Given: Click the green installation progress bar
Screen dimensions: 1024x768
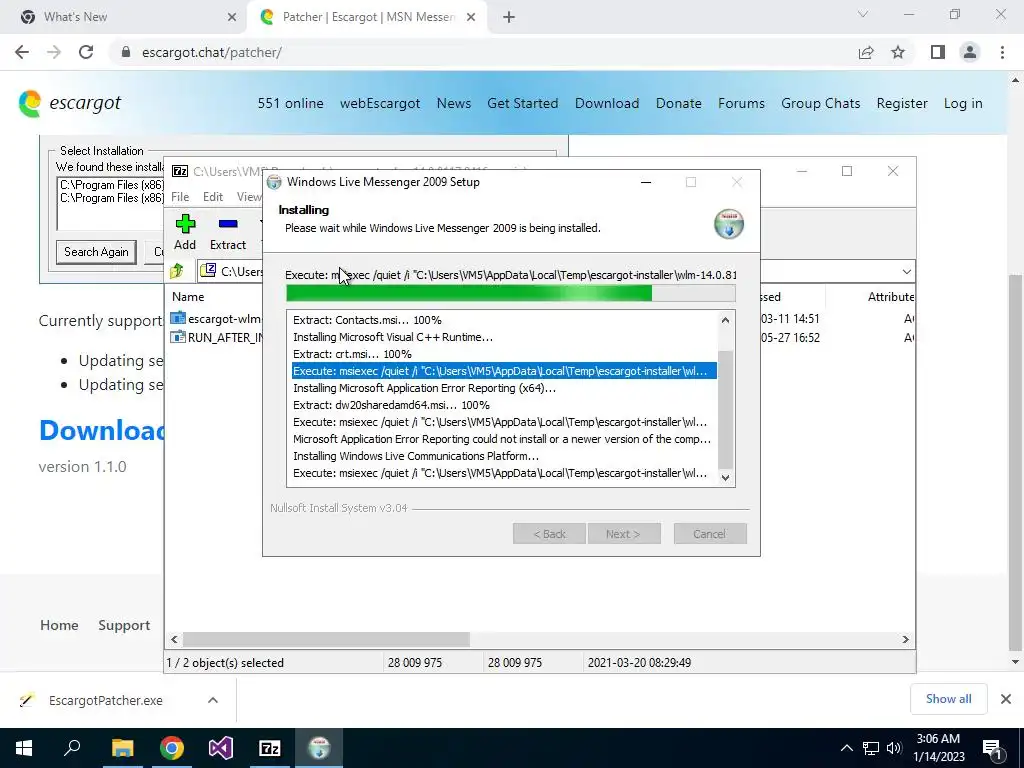Looking at the screenshot, I should click(x=511, y=293).
